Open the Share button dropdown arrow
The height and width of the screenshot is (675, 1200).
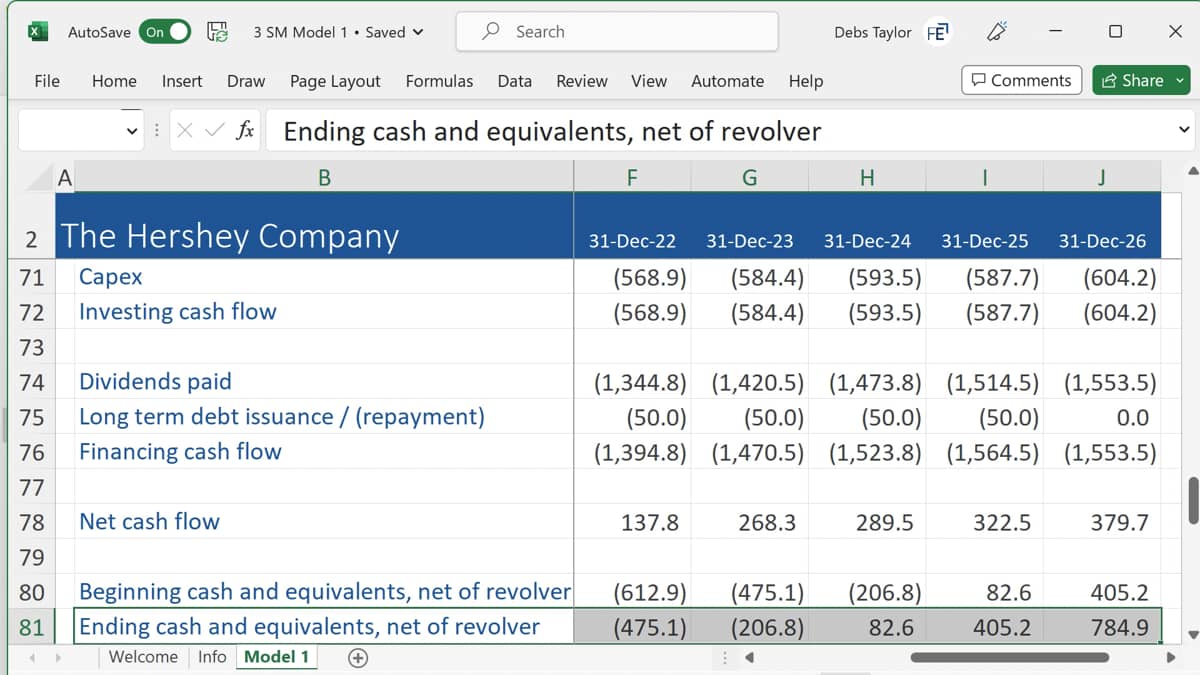click(x=1179, y=80)
